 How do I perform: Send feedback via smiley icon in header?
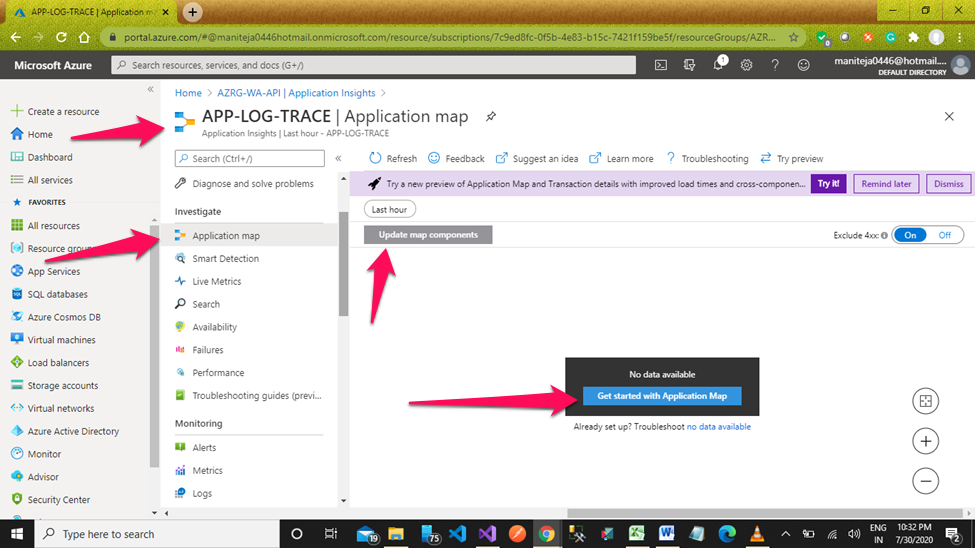click(x=803, y=65)
